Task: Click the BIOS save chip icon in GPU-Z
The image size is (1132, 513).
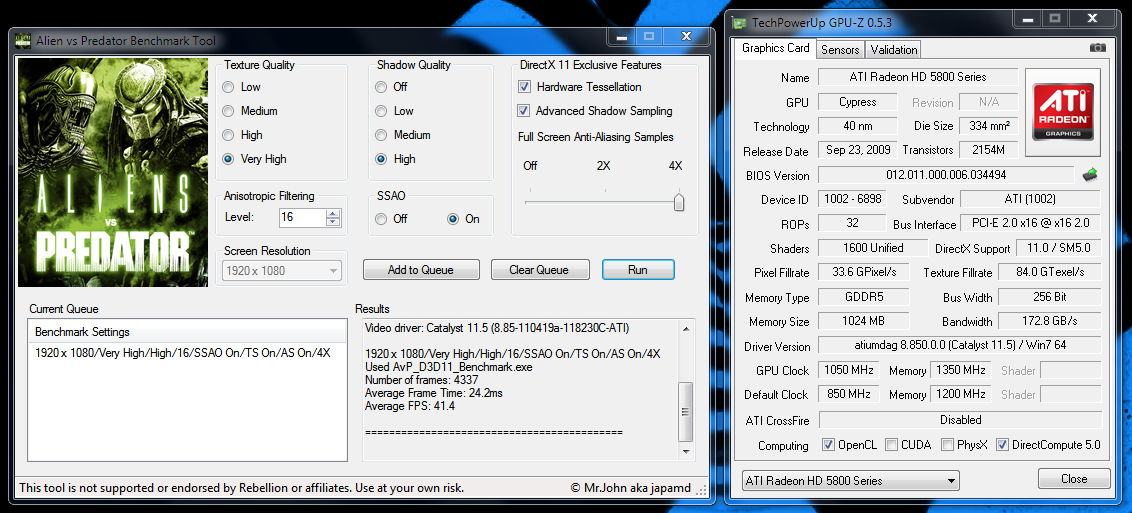Action: [1089, 175]
